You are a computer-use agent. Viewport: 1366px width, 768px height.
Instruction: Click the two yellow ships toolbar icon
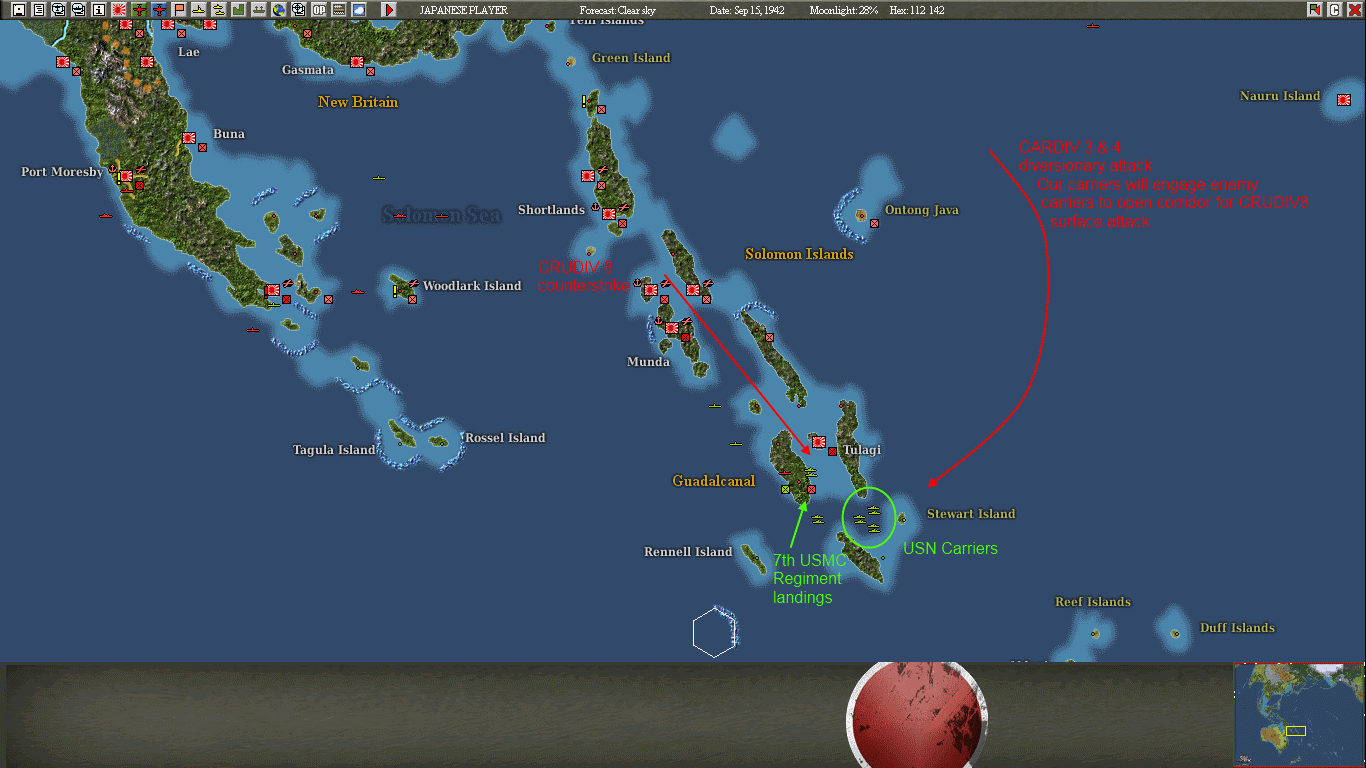click(x=218, y=10)
